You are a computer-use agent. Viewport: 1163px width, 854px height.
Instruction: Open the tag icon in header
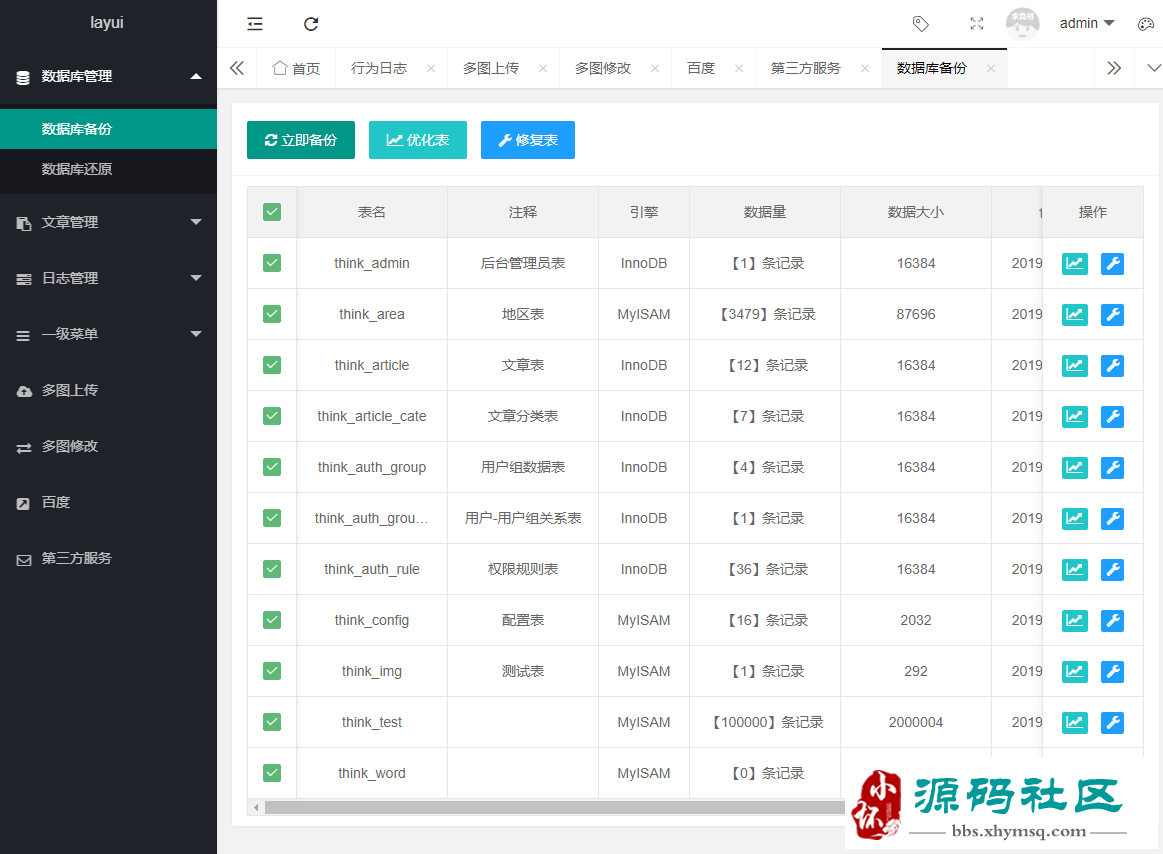tap(920, 24)
